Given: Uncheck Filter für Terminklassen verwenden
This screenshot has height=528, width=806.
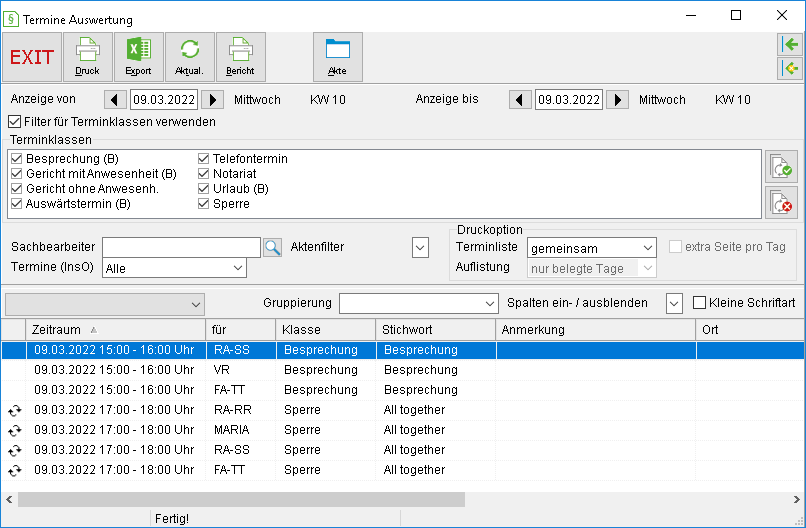Looking at the screenshot, I should tap(14, 122).
